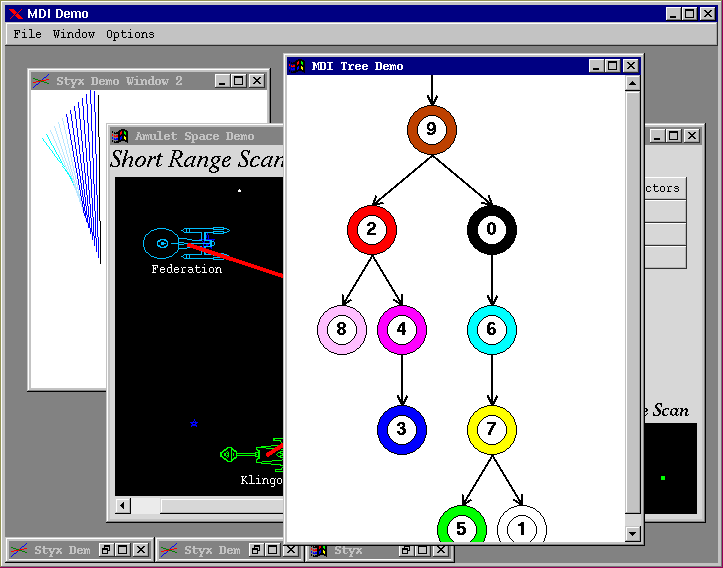Open the Options menu
The width and height of the screenshot is (723, 568).
(130, 34)
